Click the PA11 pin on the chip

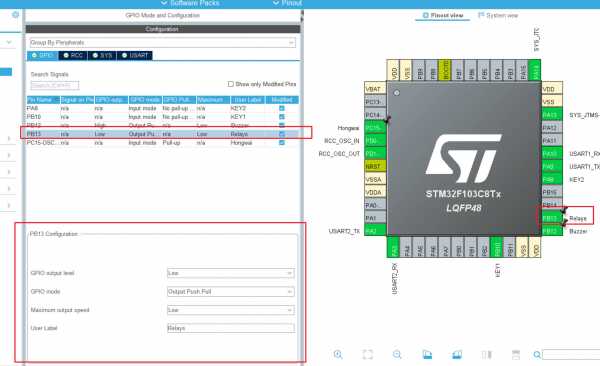point(552,141)
